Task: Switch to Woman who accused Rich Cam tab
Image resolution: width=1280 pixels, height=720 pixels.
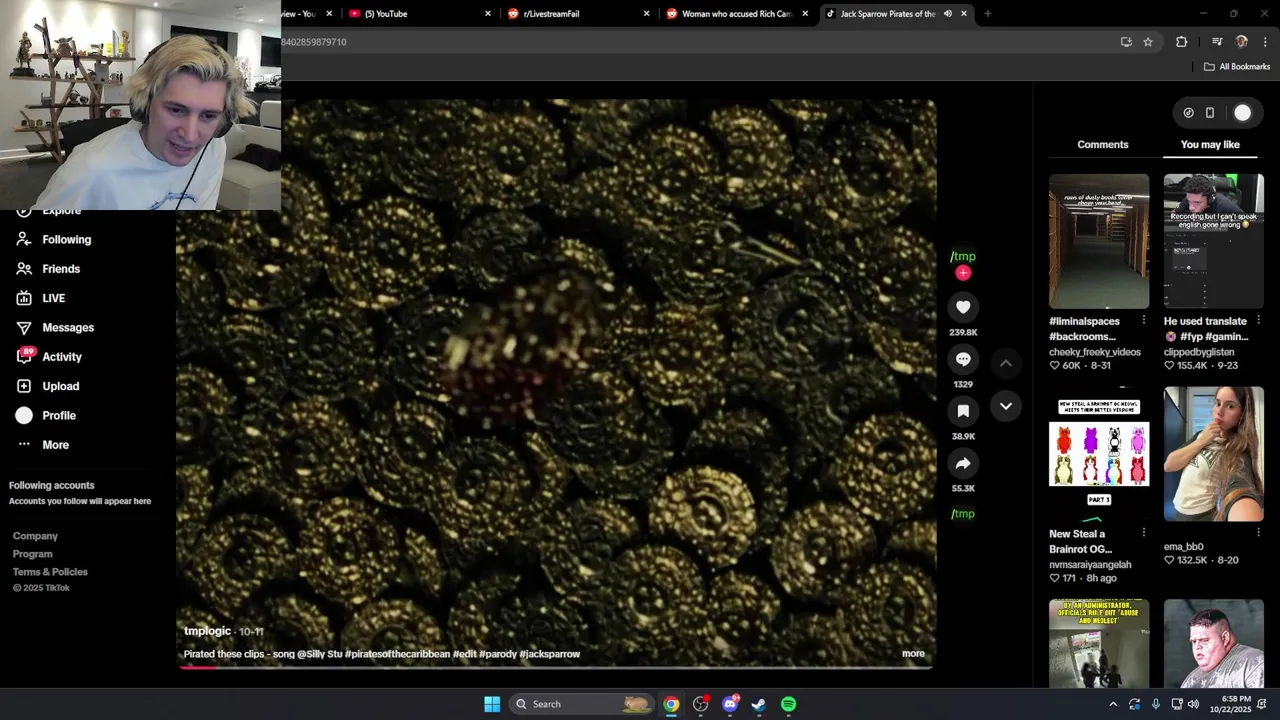Action: point(736,14)
